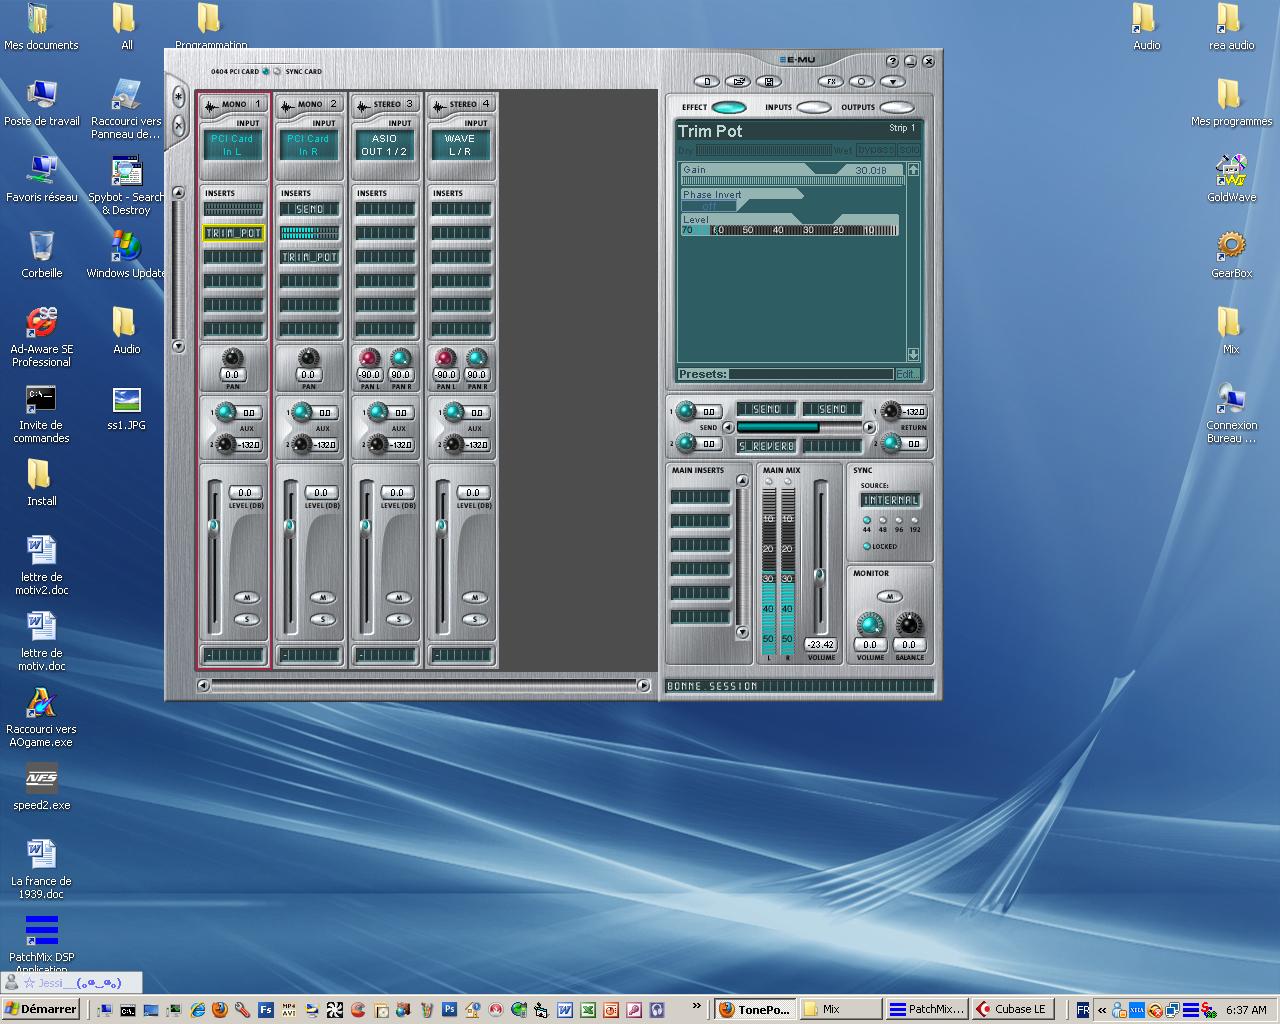Viewport: 1280px width, 1024px height.
Task: Mute the Stereo 4 strip
Action: (x=474, y=597)
